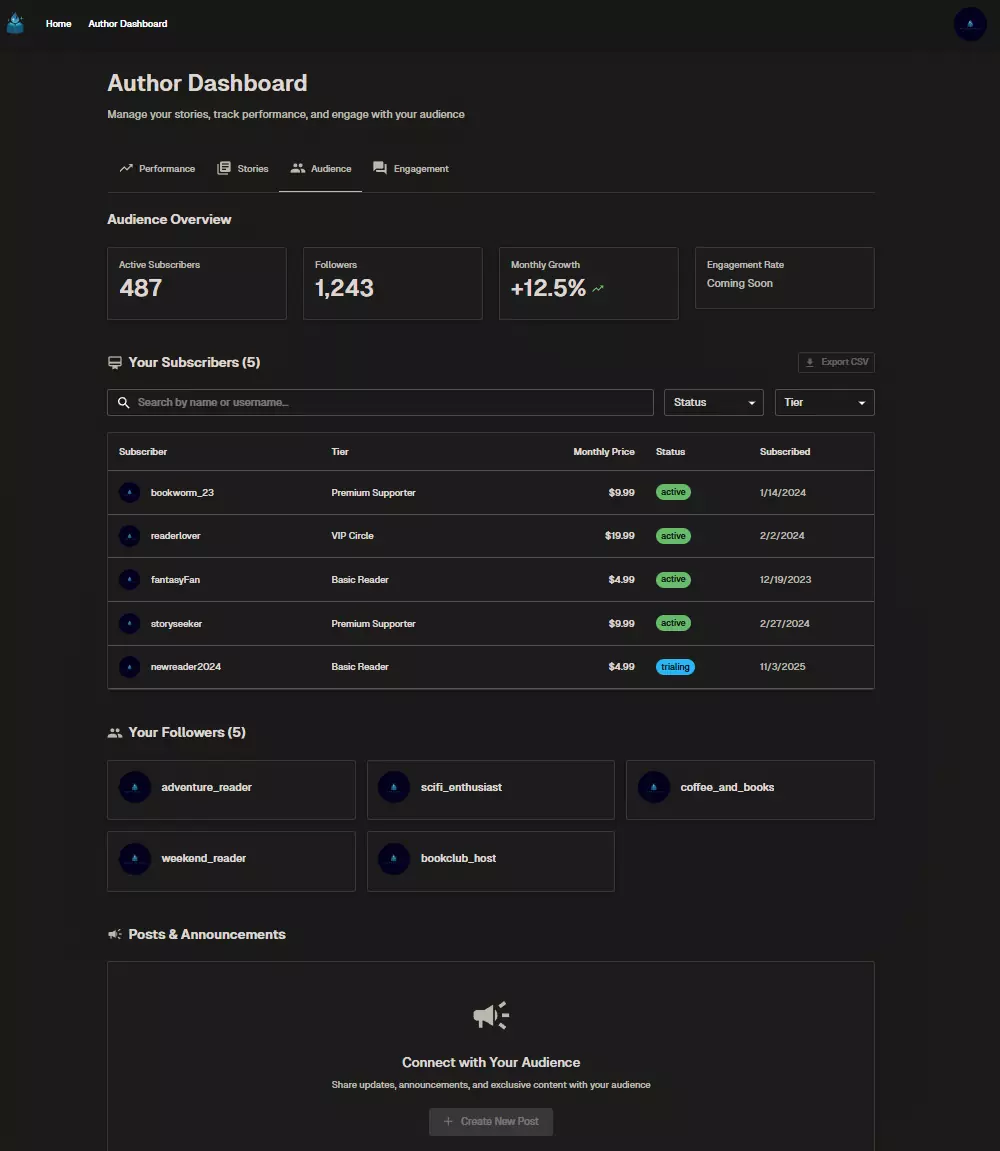Click the monitor icon next to Your Subscribers
Image resolution: width=1000 pixels, height=1151 pixels.
(114, 361)
